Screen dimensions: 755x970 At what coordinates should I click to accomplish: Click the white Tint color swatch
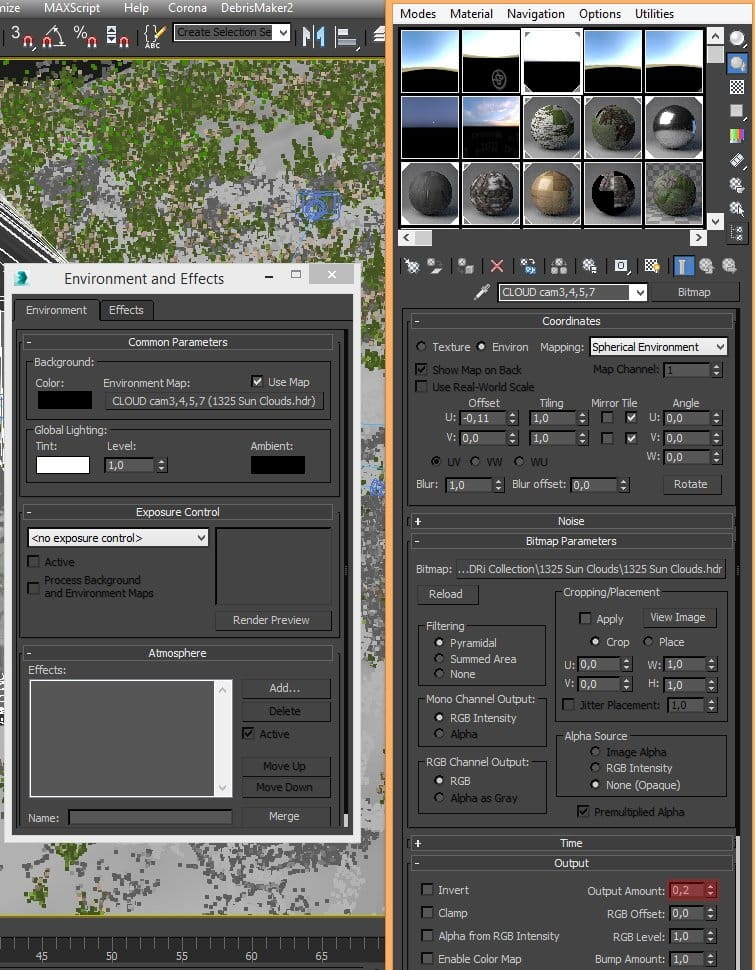pyautogui.click(x=63, y=465)
